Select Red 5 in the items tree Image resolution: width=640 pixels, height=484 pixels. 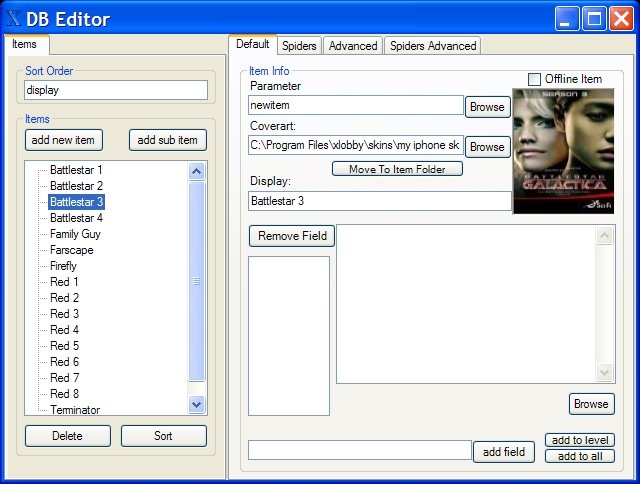[x=64, y=346]
